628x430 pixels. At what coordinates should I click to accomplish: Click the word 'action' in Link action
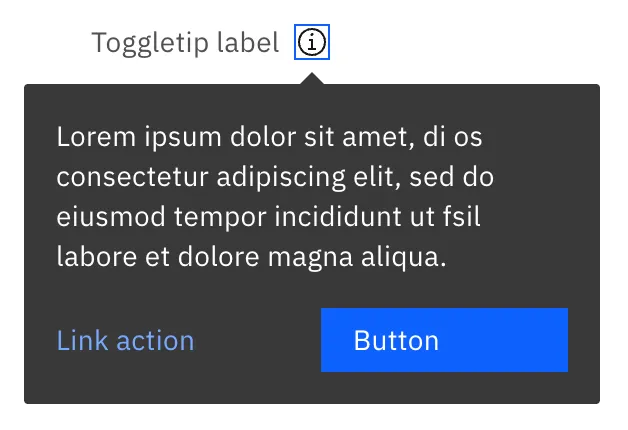tap(155, 340)
